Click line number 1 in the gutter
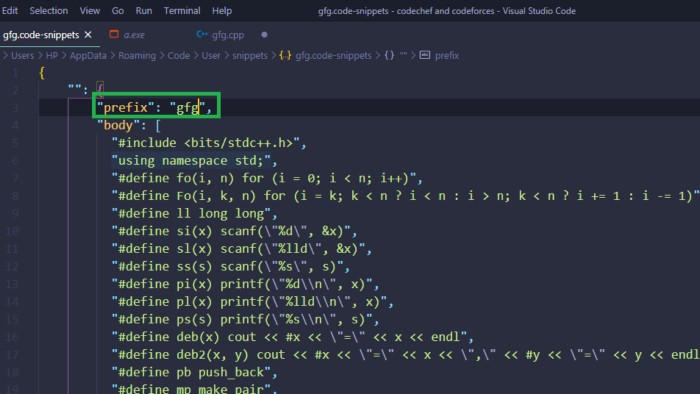The height and width of the screenshot is (394, 700). pyautogui.click(x=15, y=73)
